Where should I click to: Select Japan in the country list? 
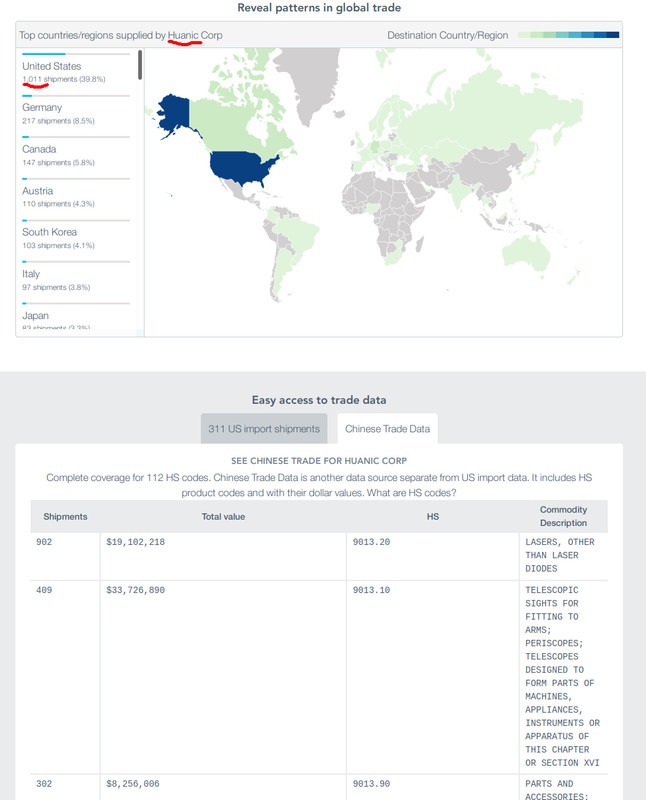click(x=35, y=316)
